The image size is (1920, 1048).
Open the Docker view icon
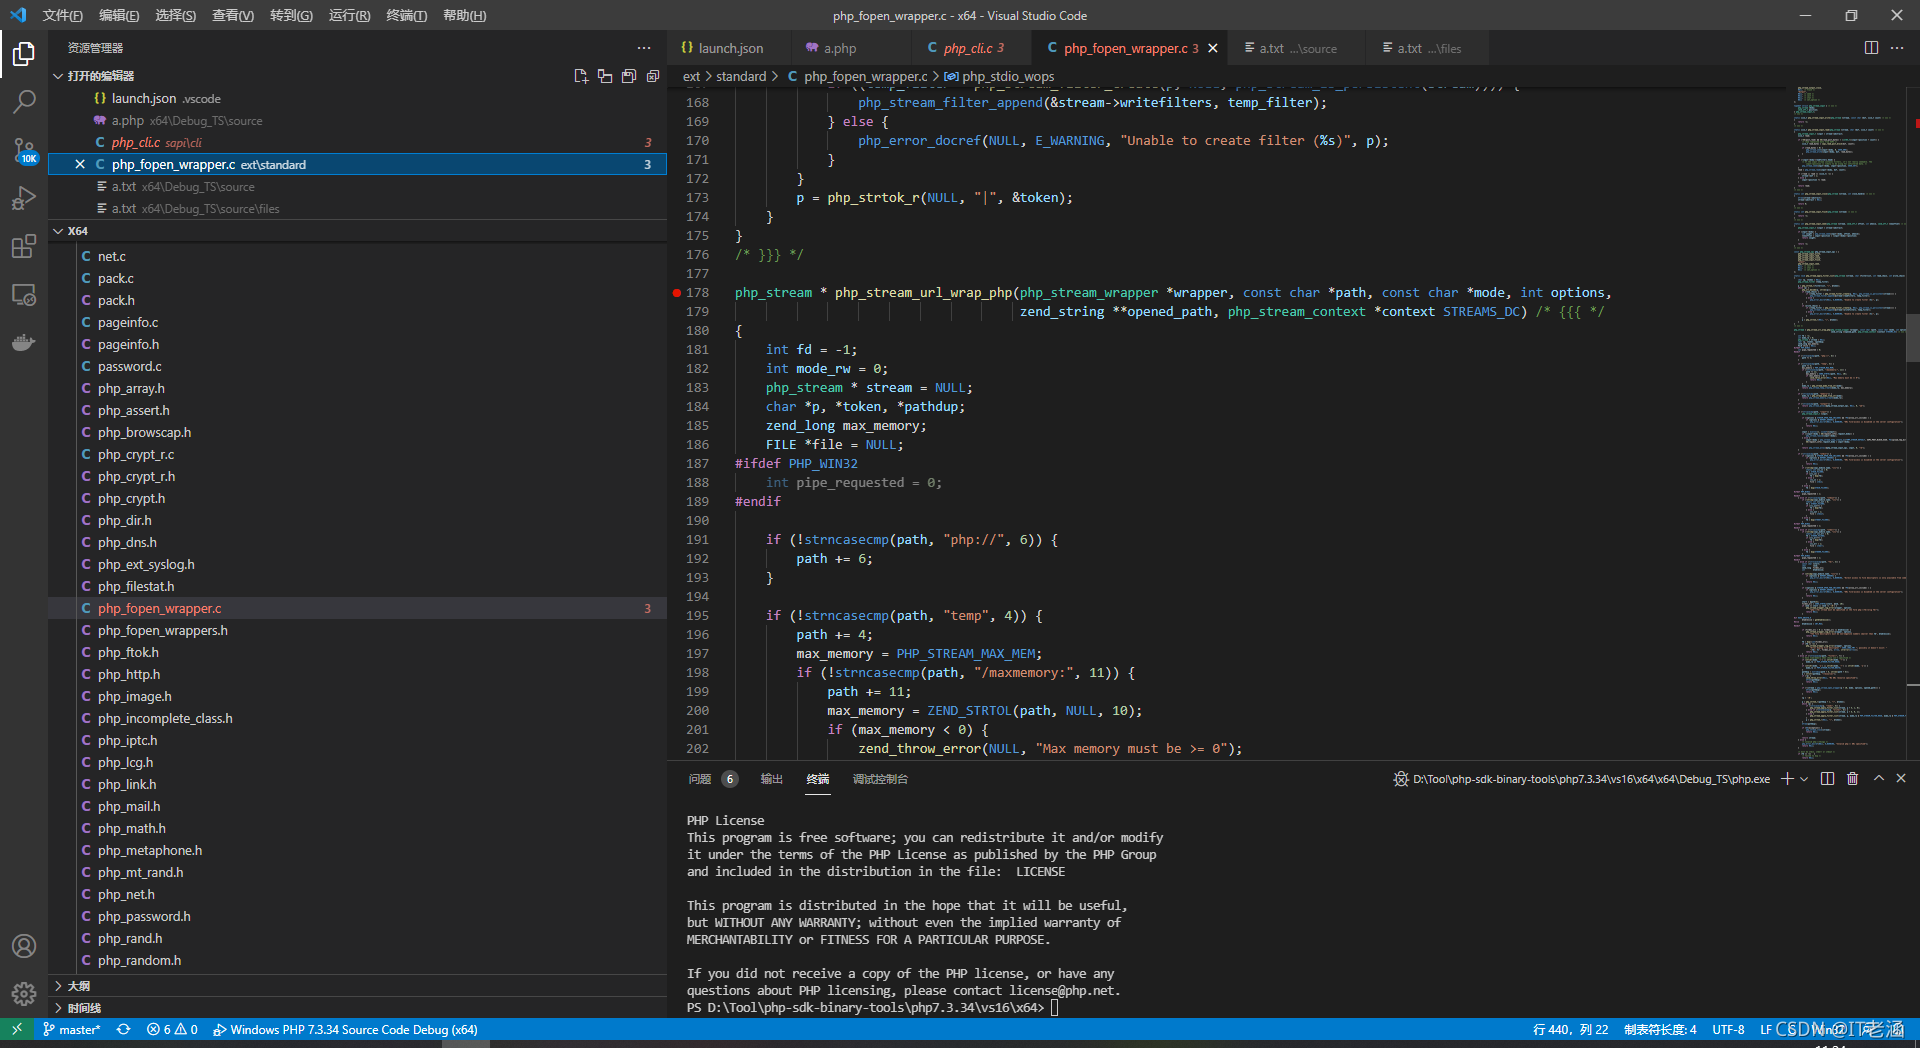pyautogui.click(x=24, y=343)
